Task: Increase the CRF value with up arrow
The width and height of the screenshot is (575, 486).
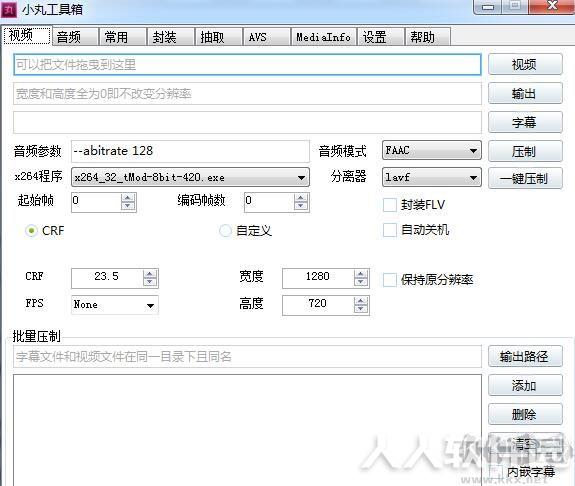Action: [150, 274]
